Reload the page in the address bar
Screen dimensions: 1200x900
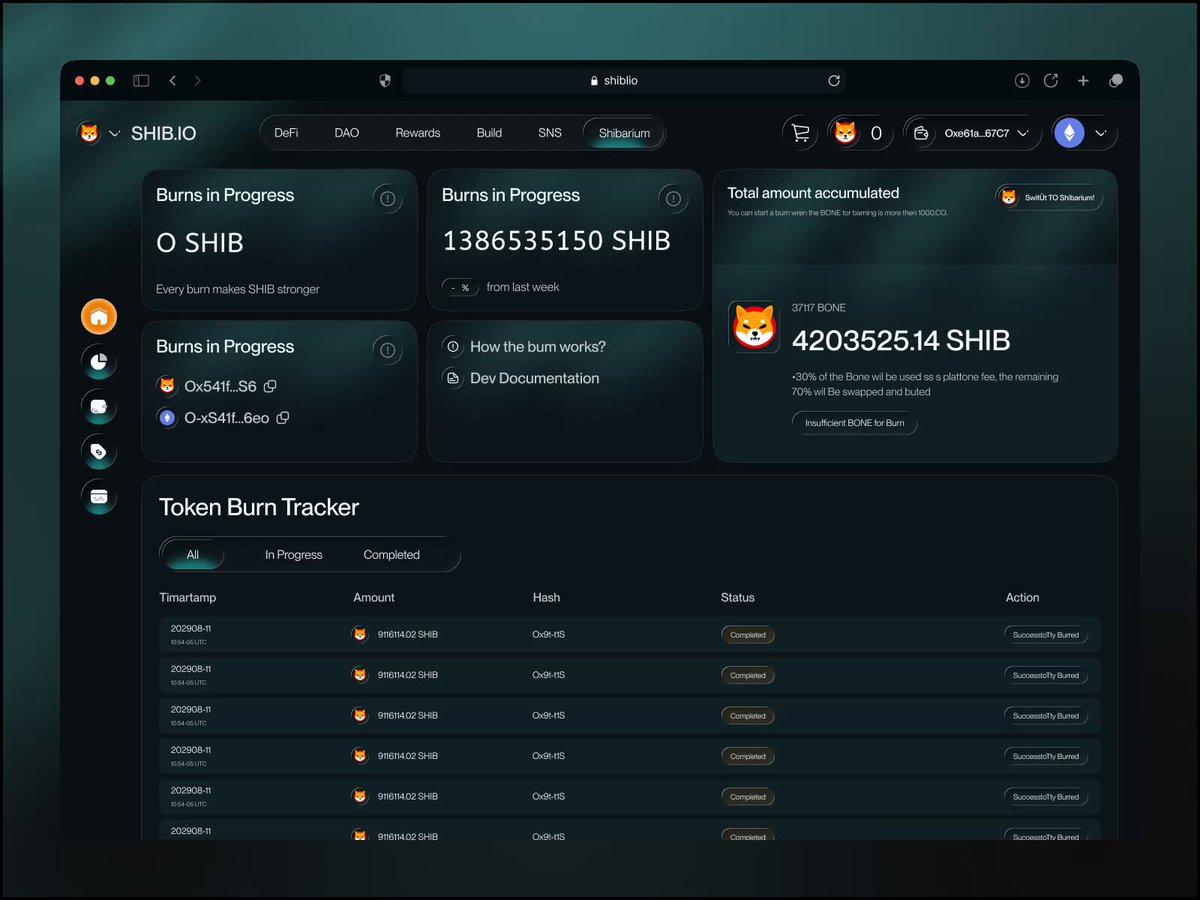(x=834, y=81)
